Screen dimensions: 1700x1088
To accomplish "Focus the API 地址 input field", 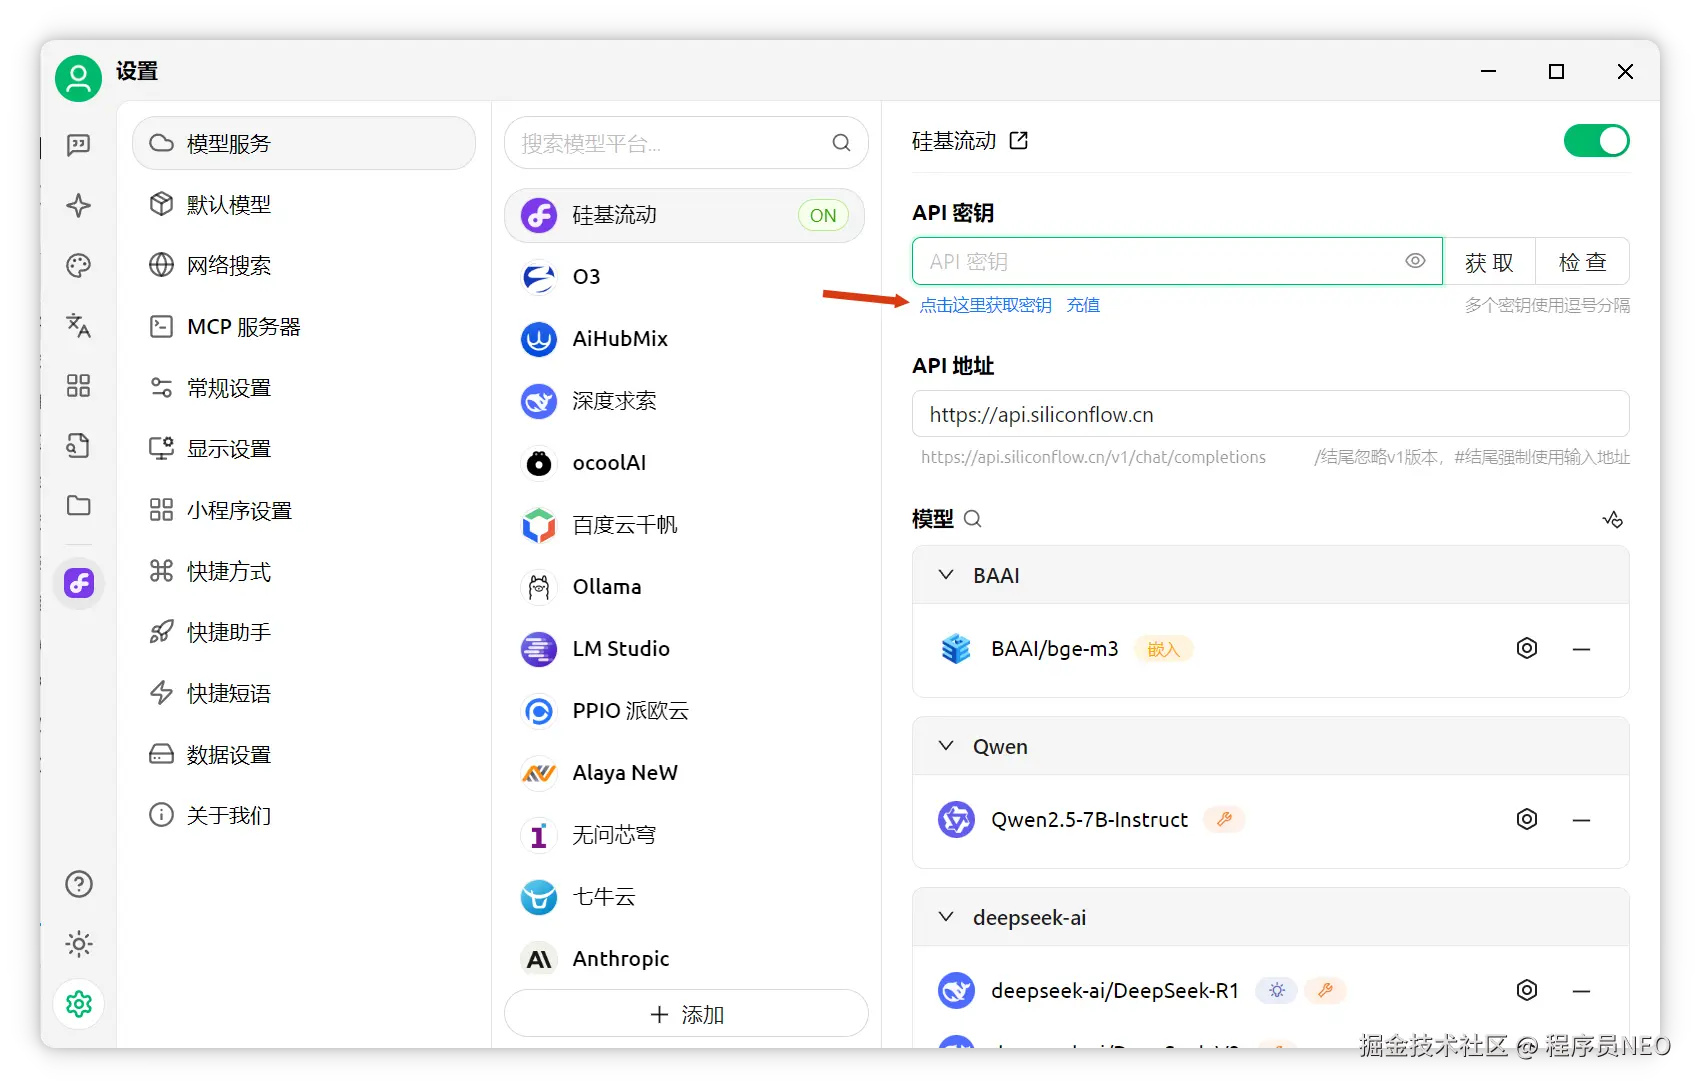I will [x=1271, y=414].
